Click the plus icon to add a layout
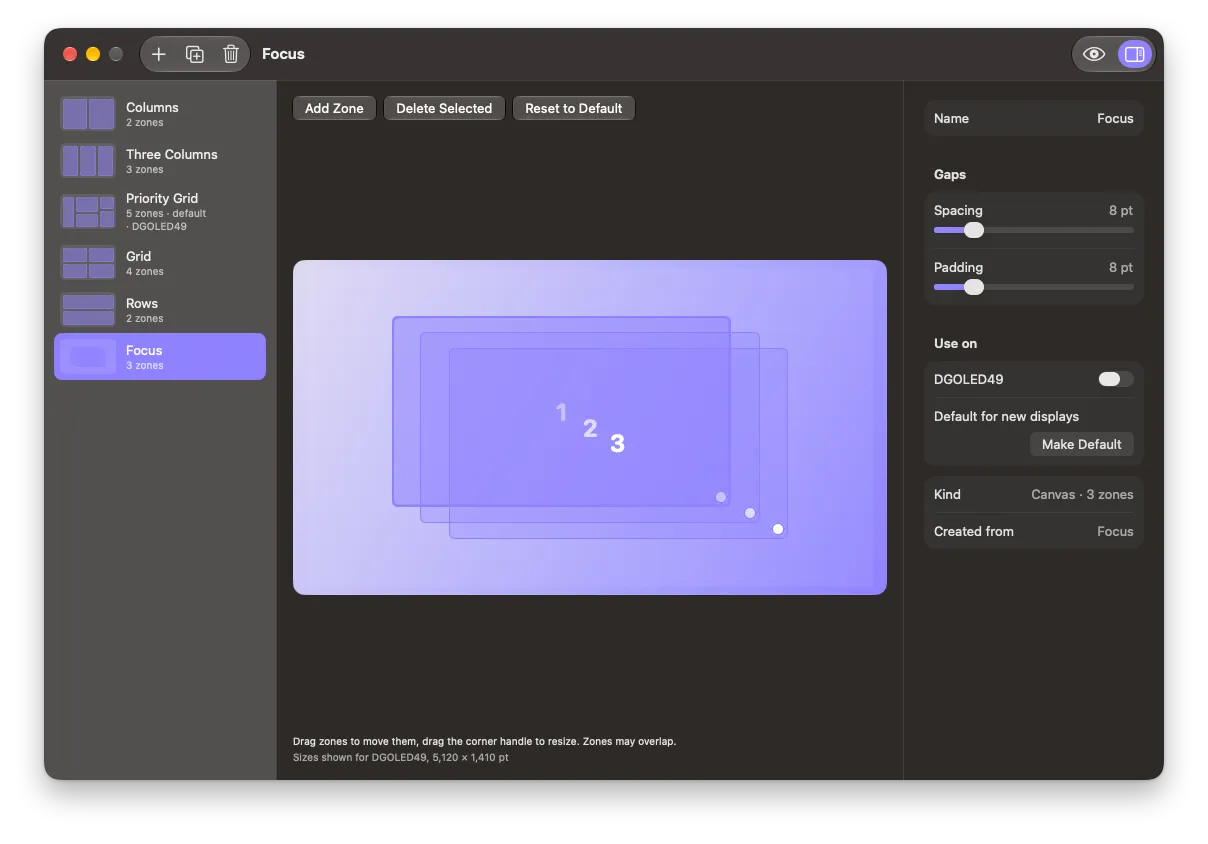 159,54
